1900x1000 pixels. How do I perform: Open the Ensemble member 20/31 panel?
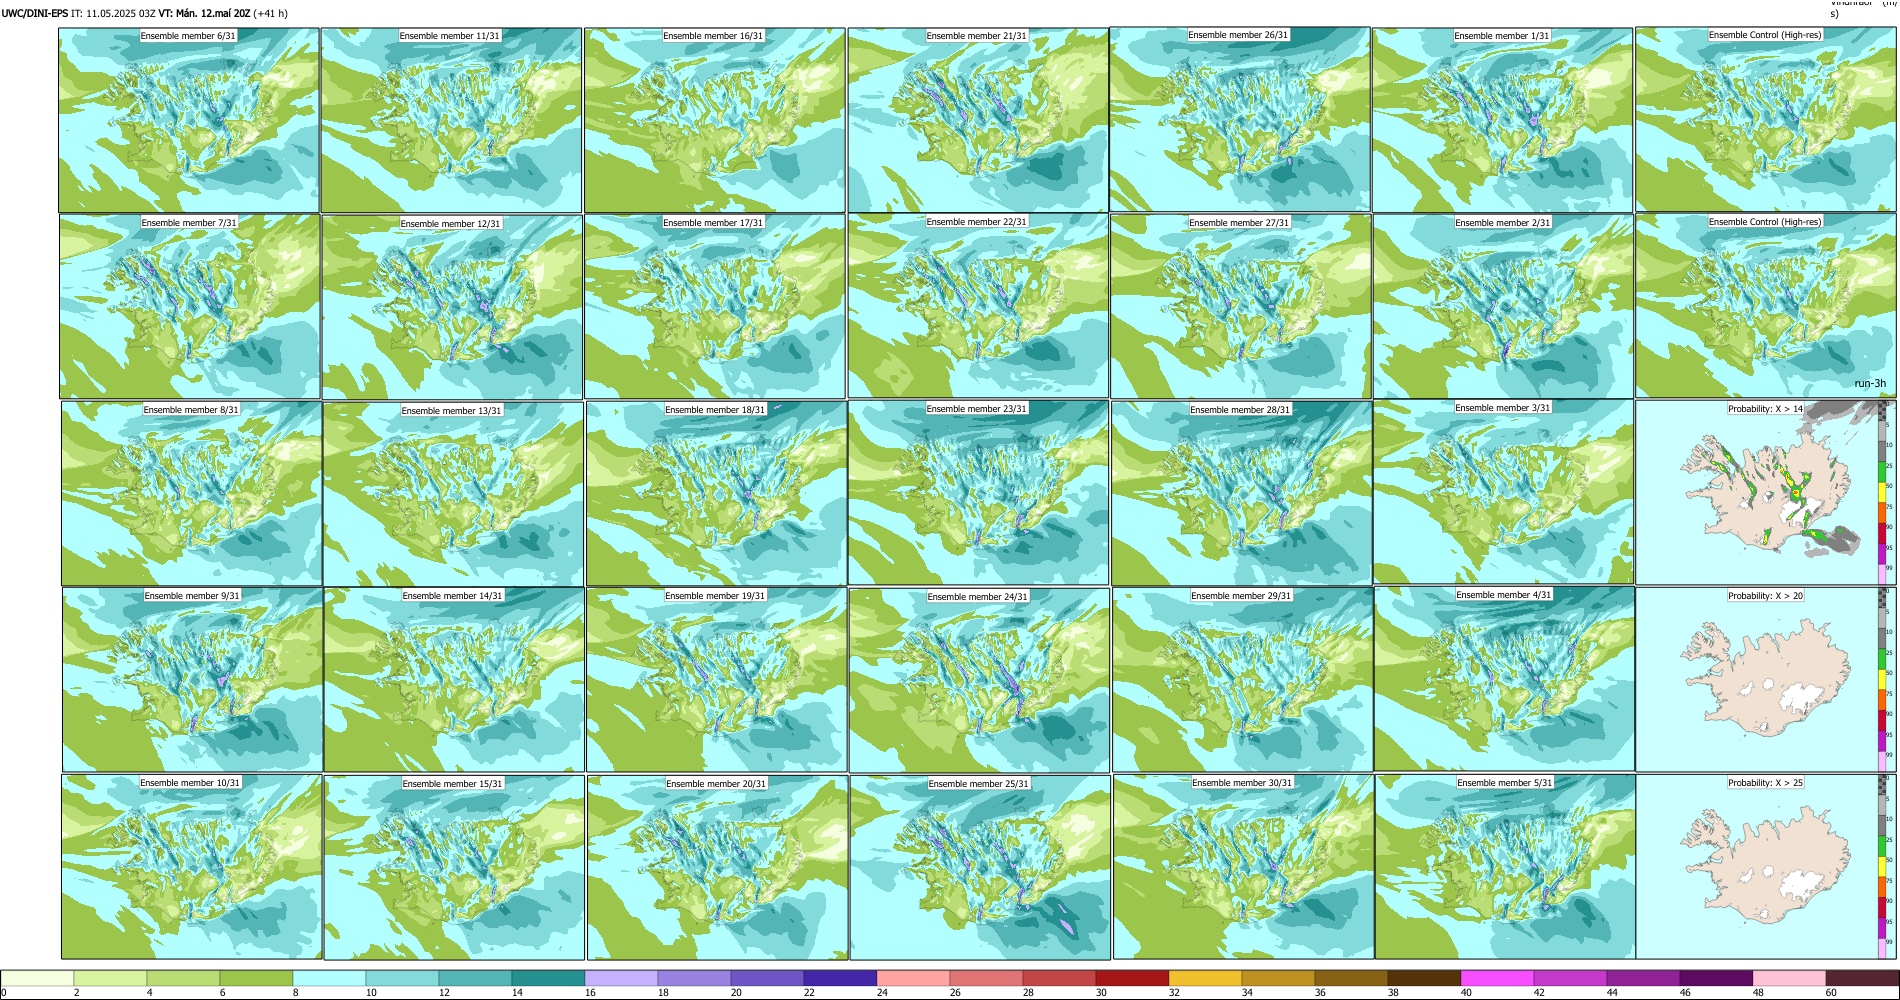point(718,868)
